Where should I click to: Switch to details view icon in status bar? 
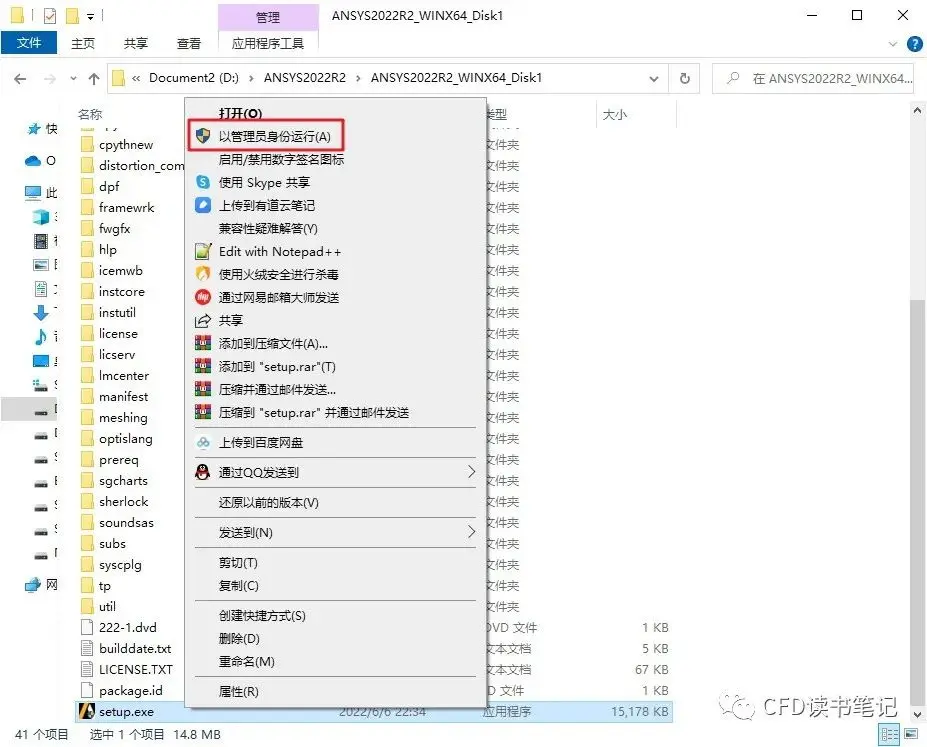(889, 735)
